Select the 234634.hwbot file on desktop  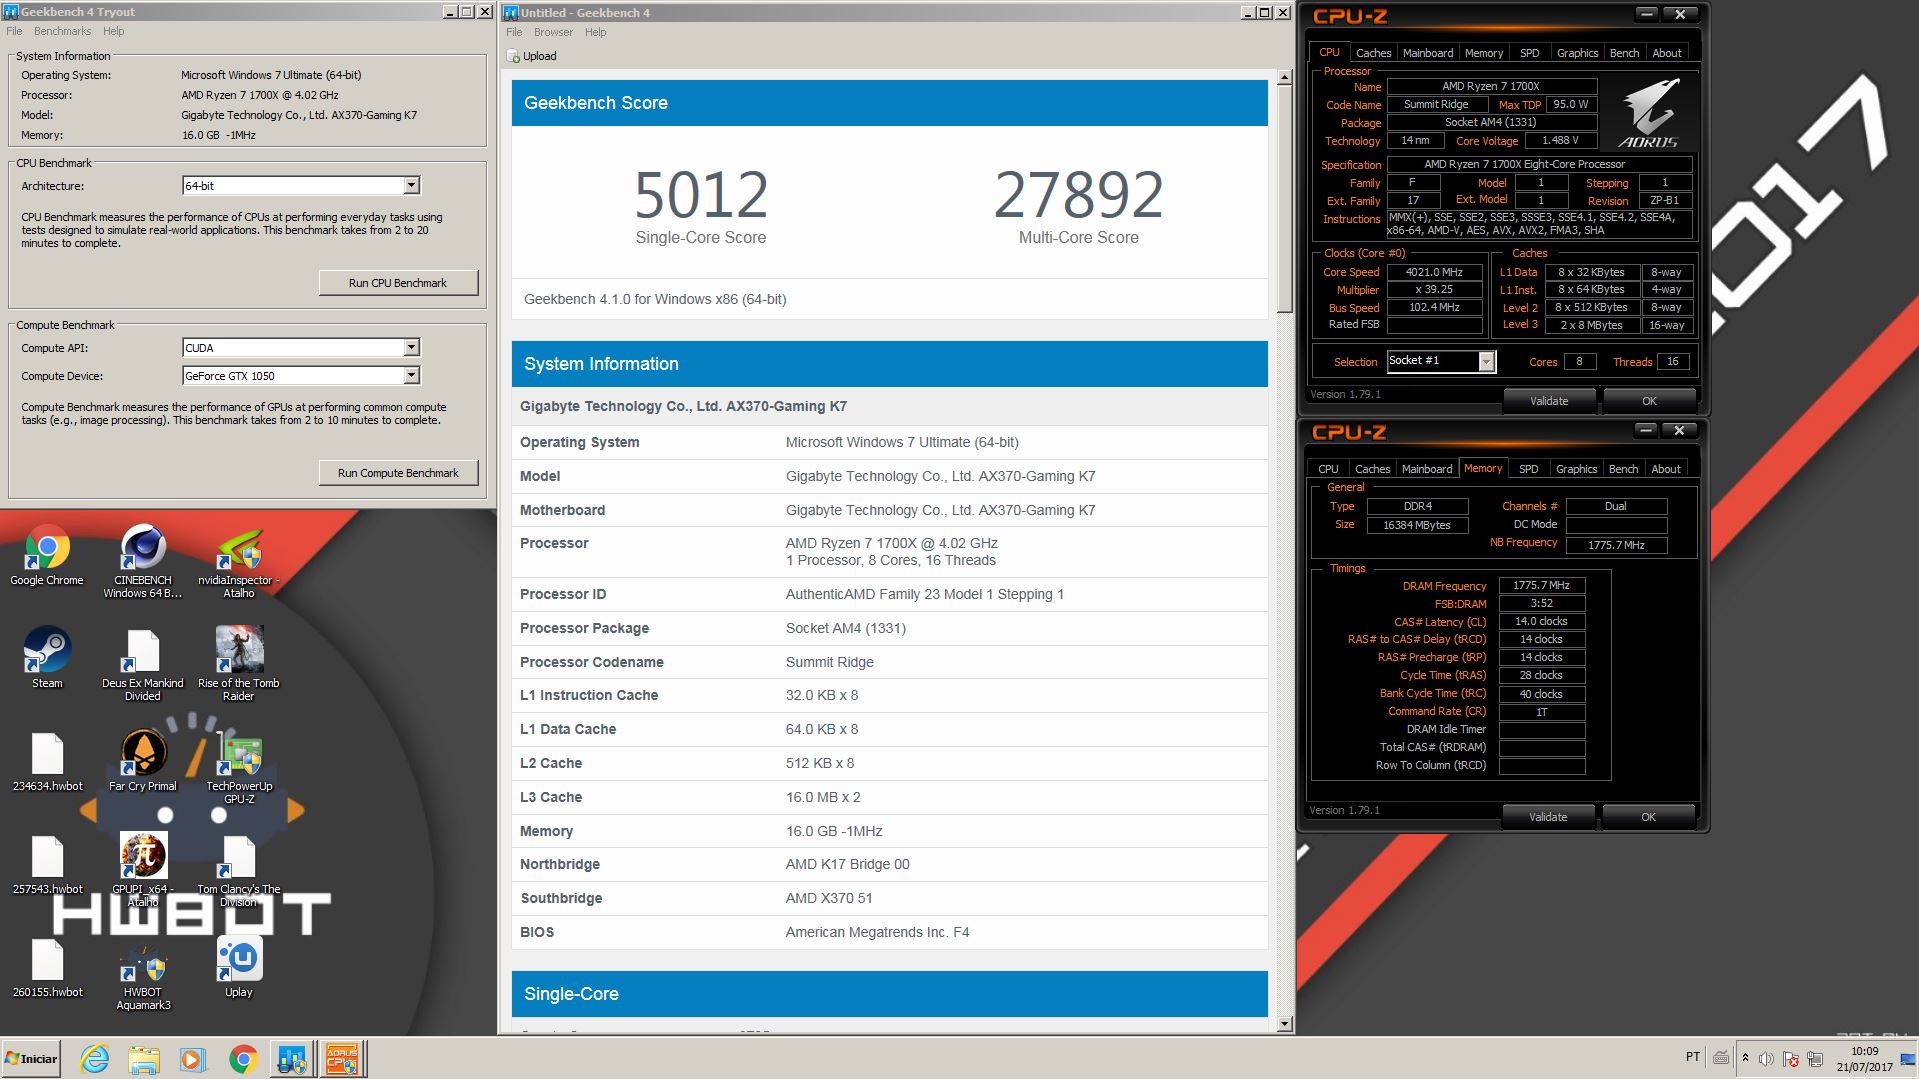click(x=47, y=762)
